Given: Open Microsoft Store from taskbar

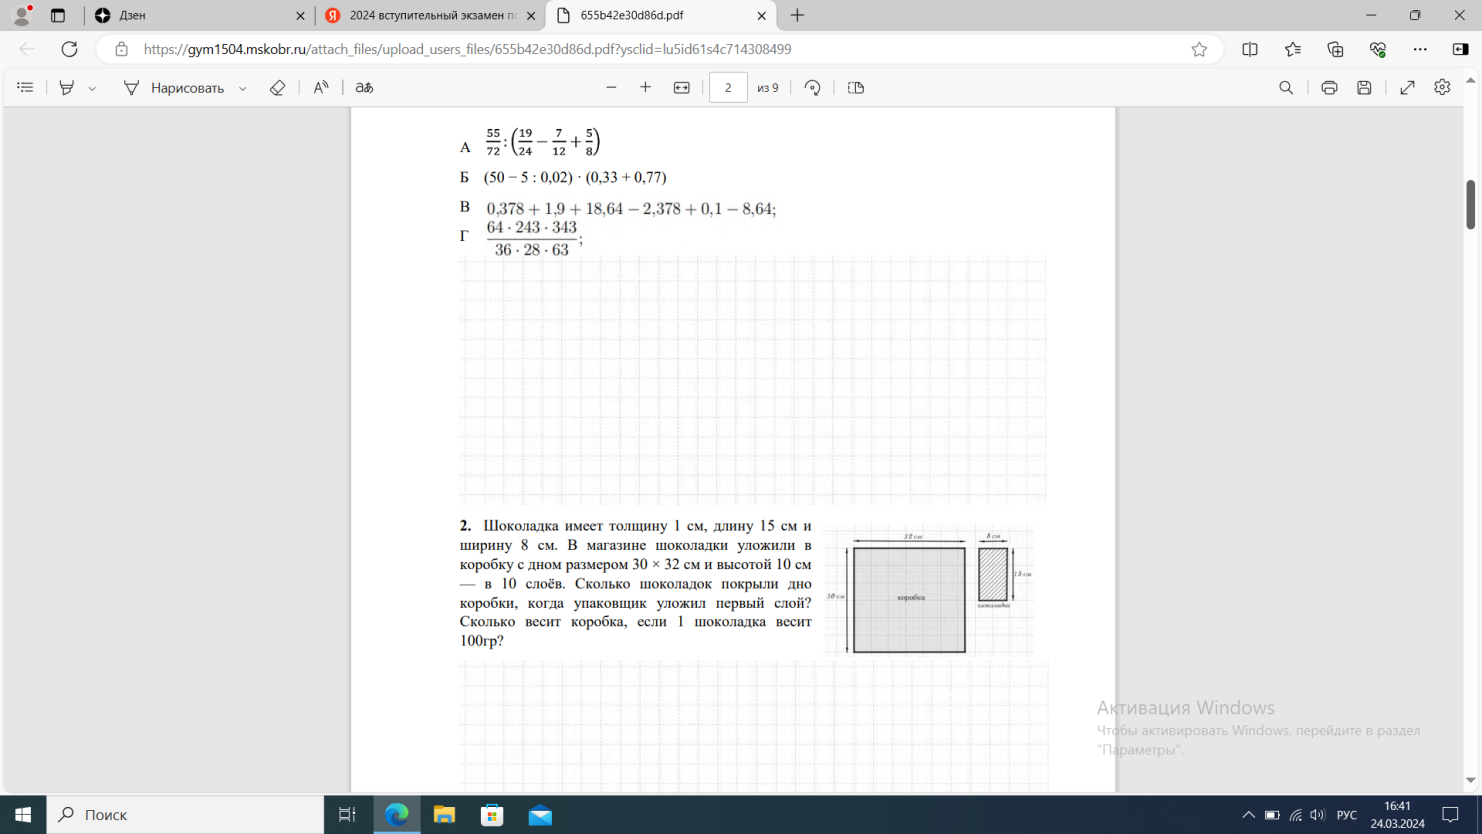Looking at the screenshot, I should [492, 815].
